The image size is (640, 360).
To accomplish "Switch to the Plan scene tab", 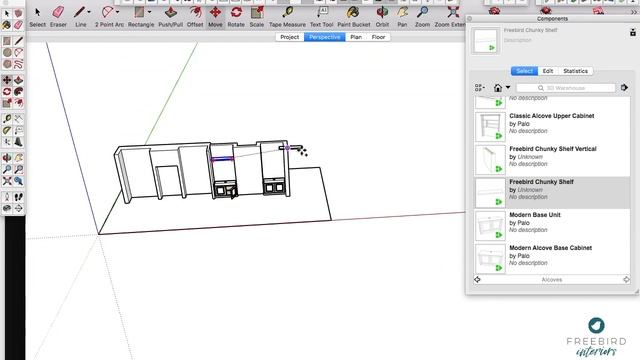I will tap(356, 37).
